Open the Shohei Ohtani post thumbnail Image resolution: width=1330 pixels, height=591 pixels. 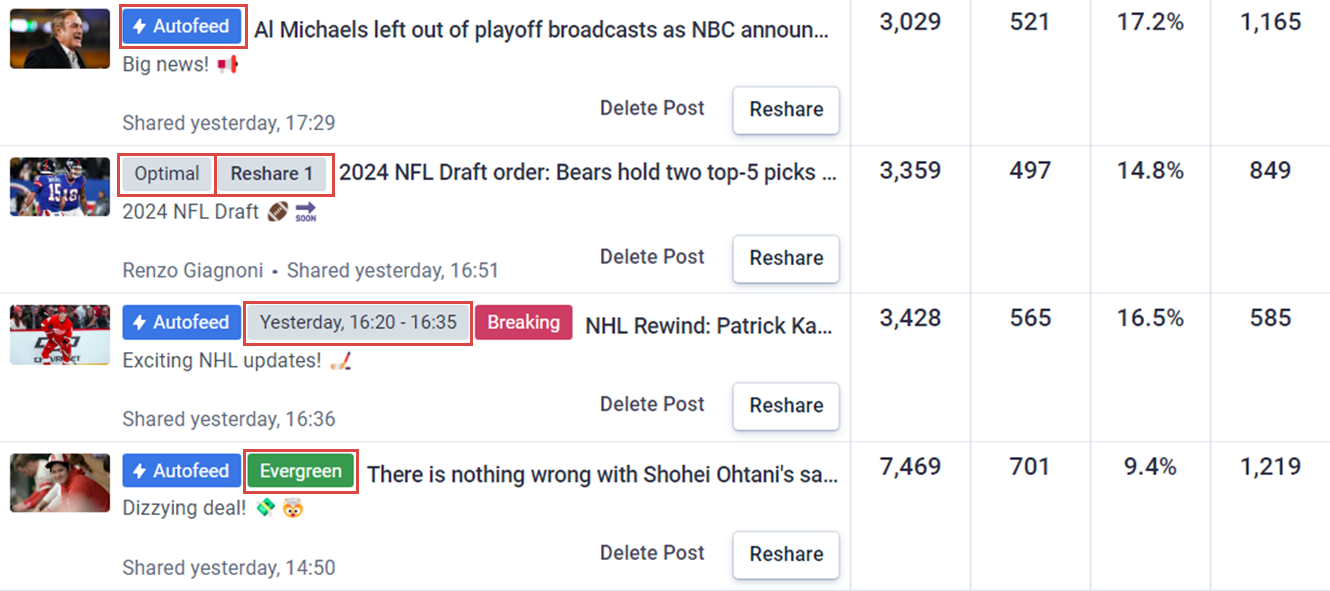pyautogui.click(x=60, y=482)
